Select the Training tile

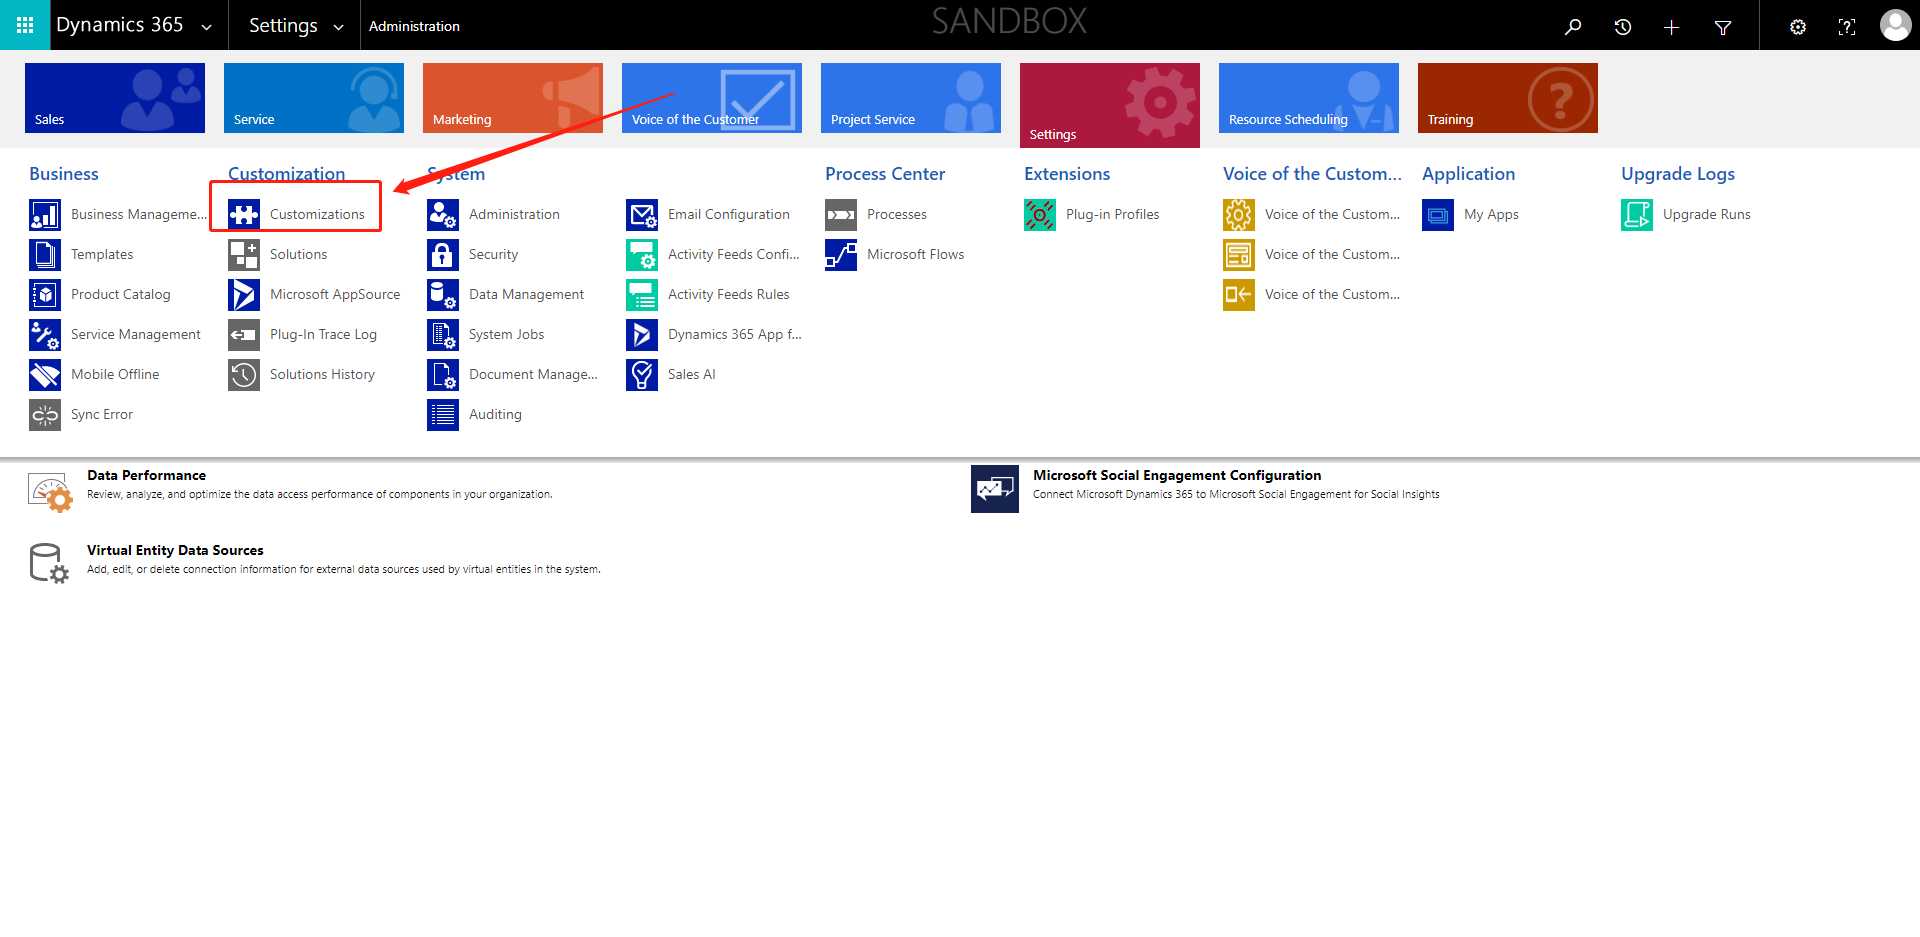[x=1508, y=98]
